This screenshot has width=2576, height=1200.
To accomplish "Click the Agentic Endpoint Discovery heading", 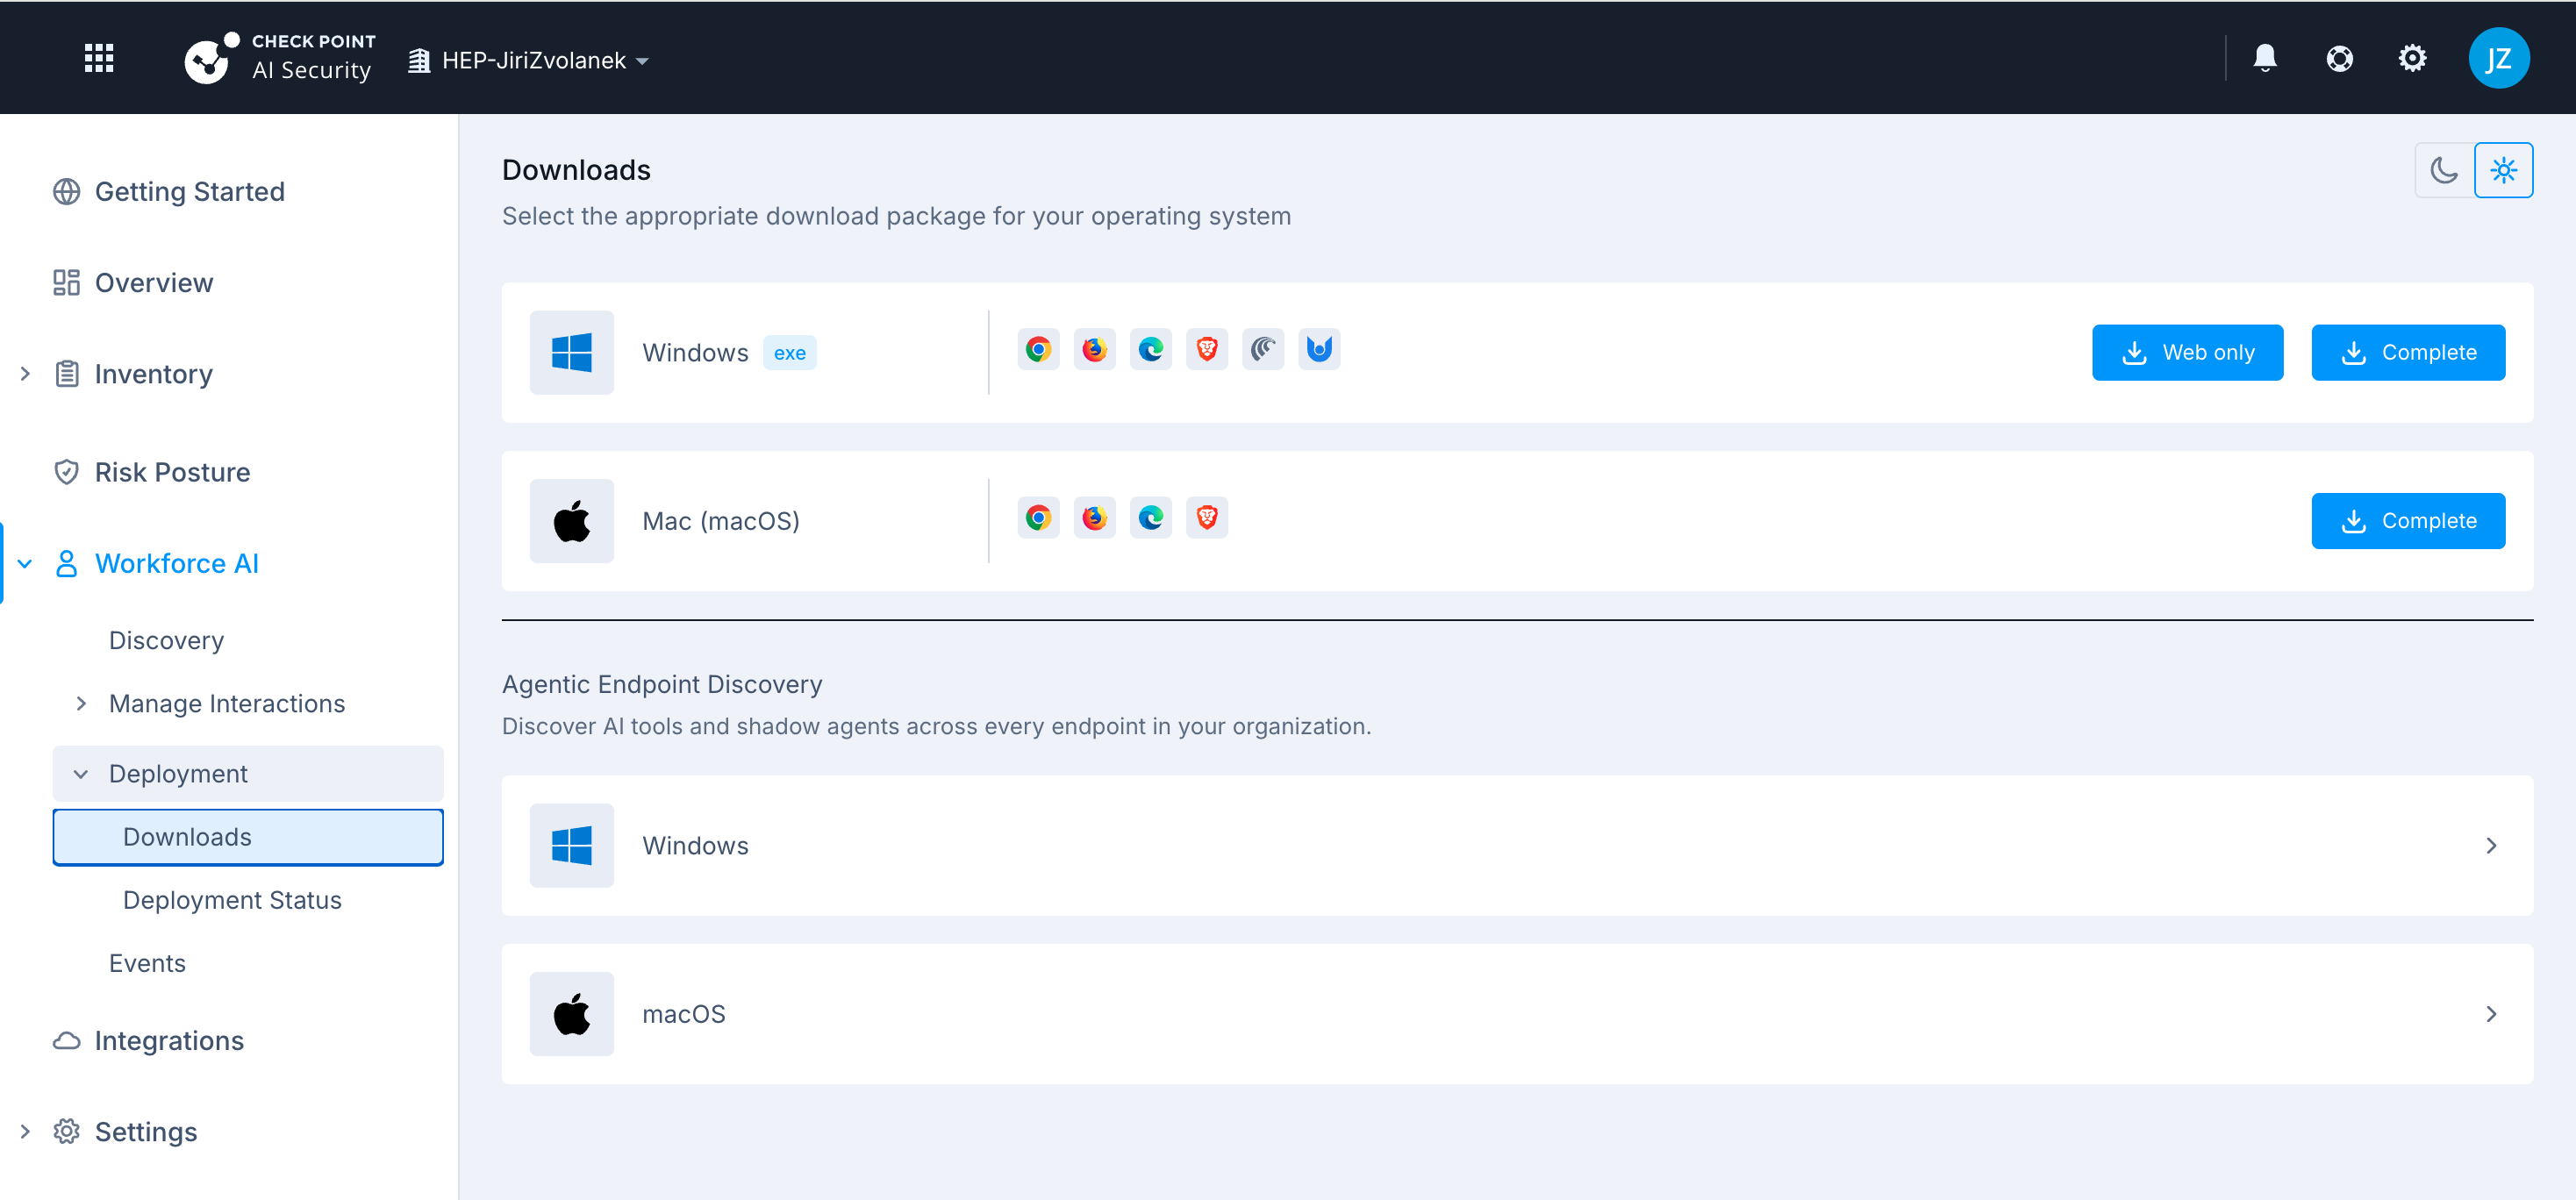I will [662, 684].
